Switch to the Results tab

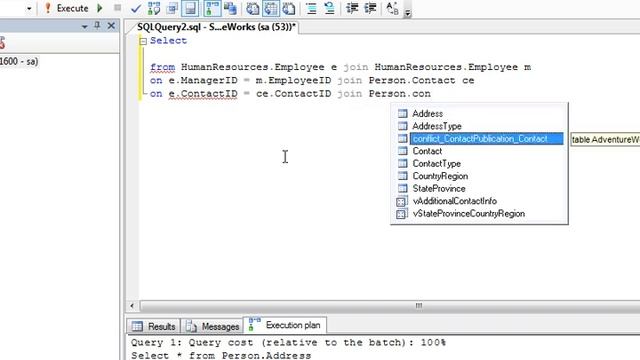click(x=153, y=326)
